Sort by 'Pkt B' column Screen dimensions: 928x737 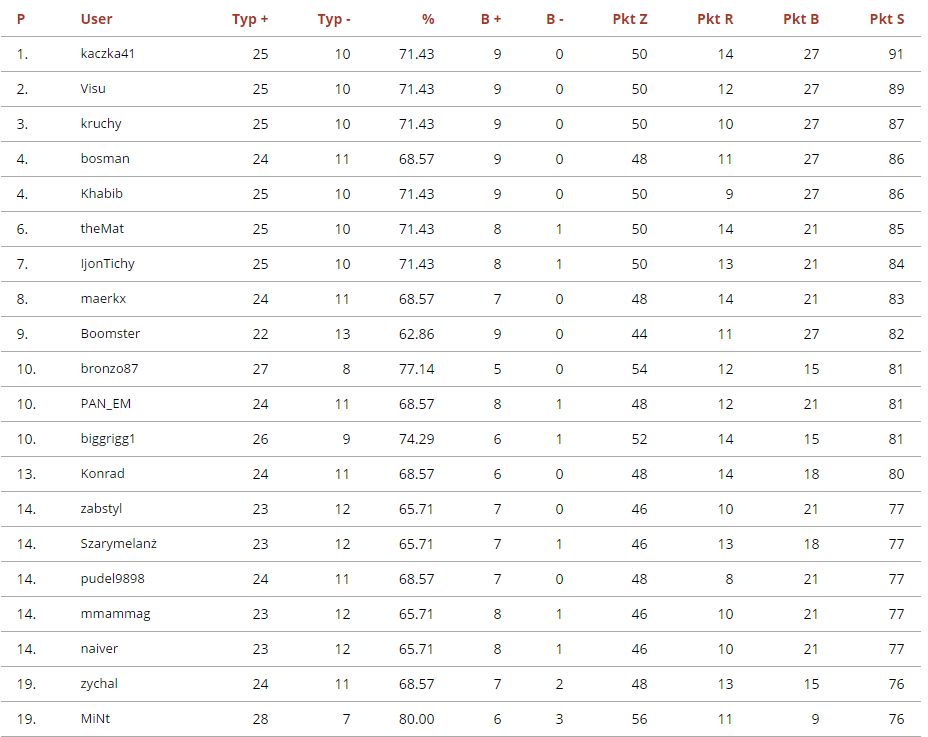coord(801,19)
